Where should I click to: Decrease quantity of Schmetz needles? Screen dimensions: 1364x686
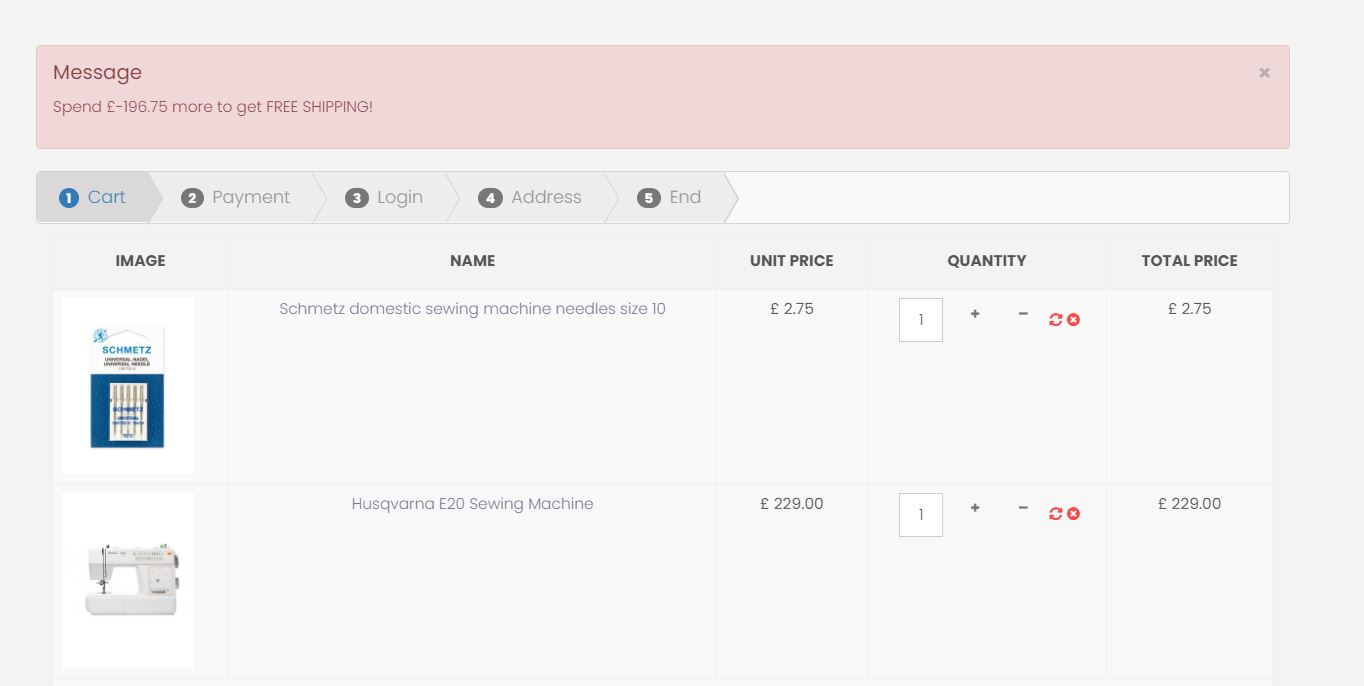coord(1023,314)
